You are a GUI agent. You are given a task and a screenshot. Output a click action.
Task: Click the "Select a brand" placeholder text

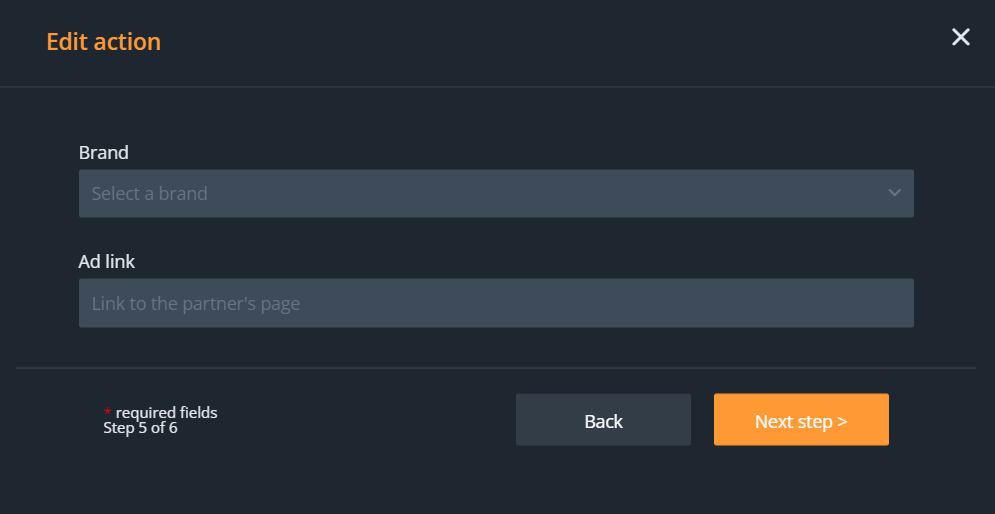150,194
